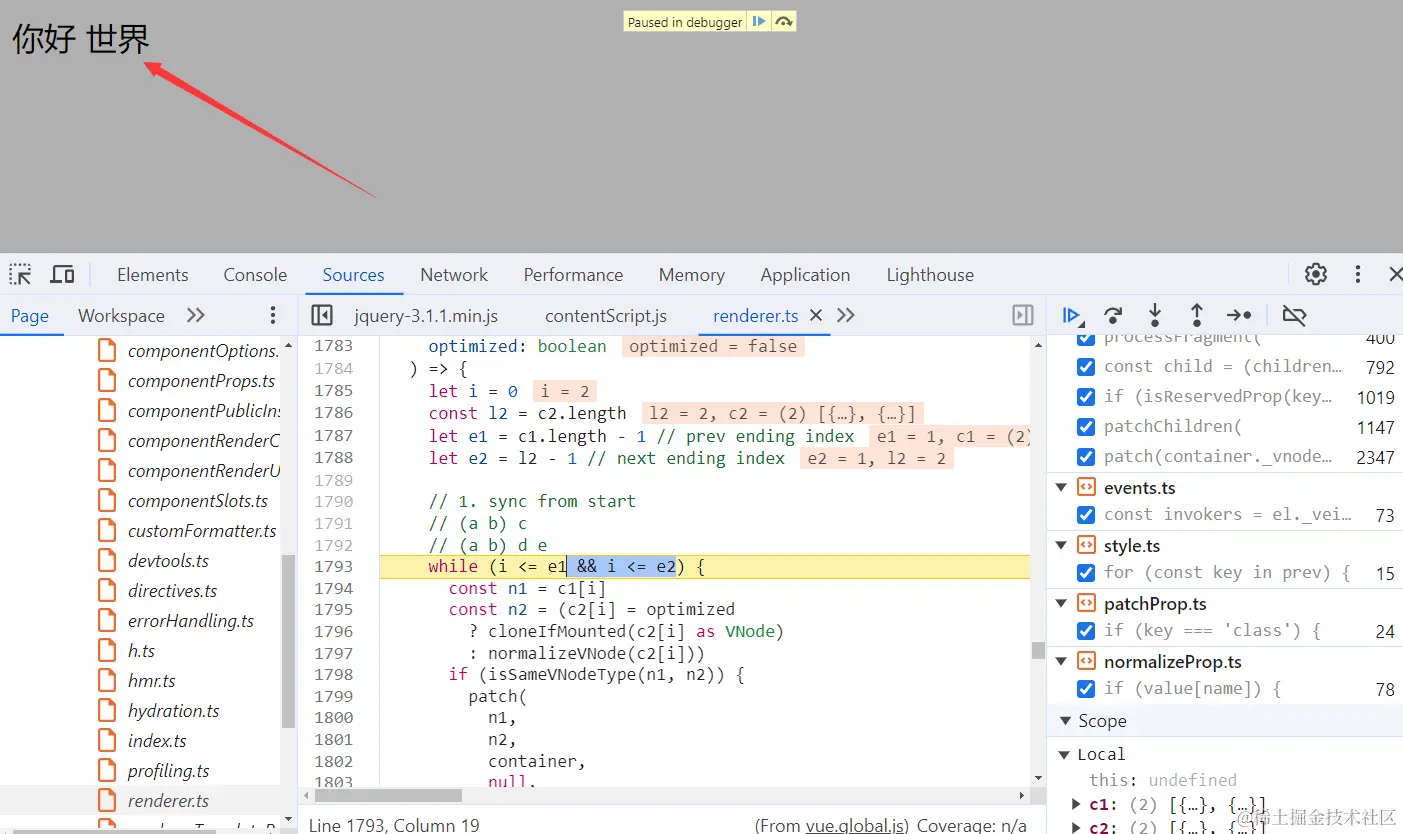This screenshot has width=1403, height=834.
Task: Open componentSlots.ts file
Action: coord(198,501)
